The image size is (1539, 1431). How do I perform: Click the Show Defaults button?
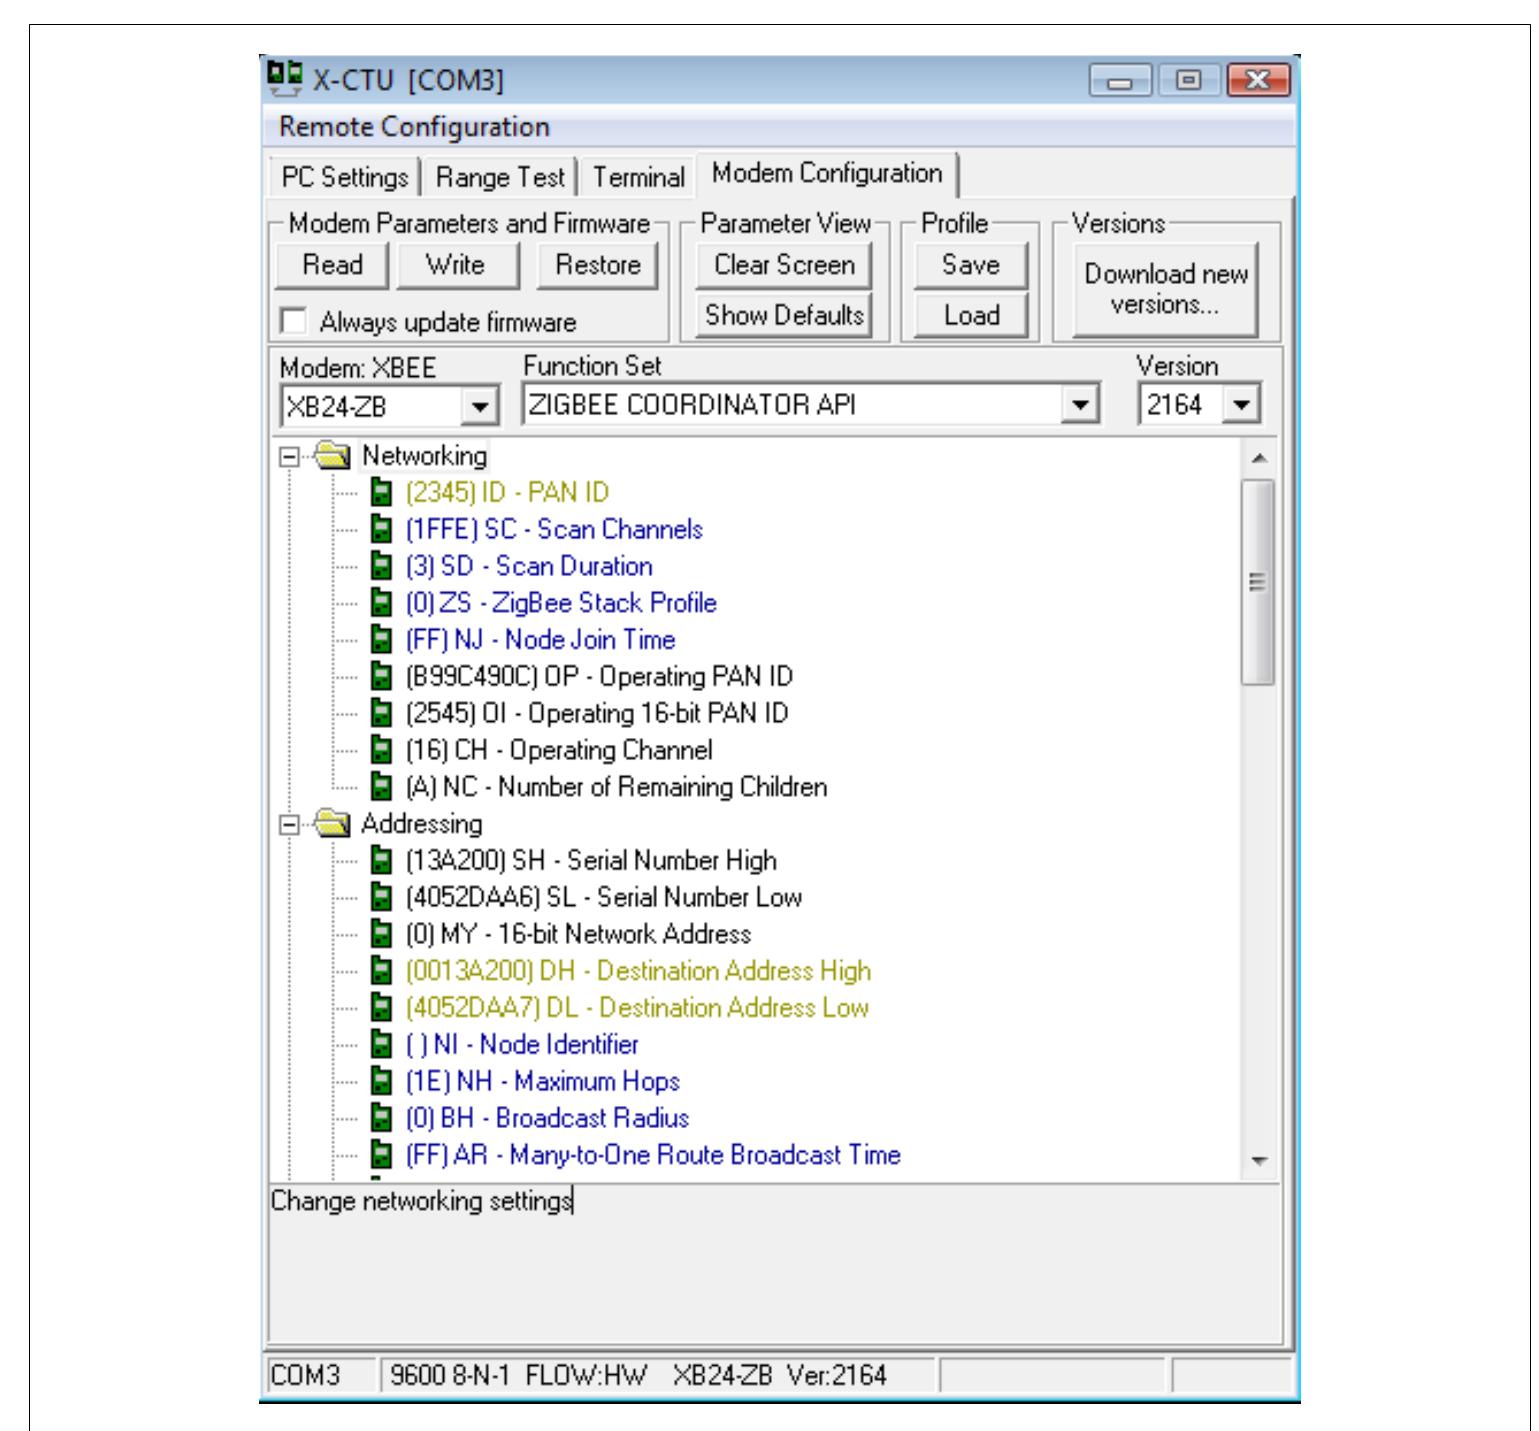(784, 315)
